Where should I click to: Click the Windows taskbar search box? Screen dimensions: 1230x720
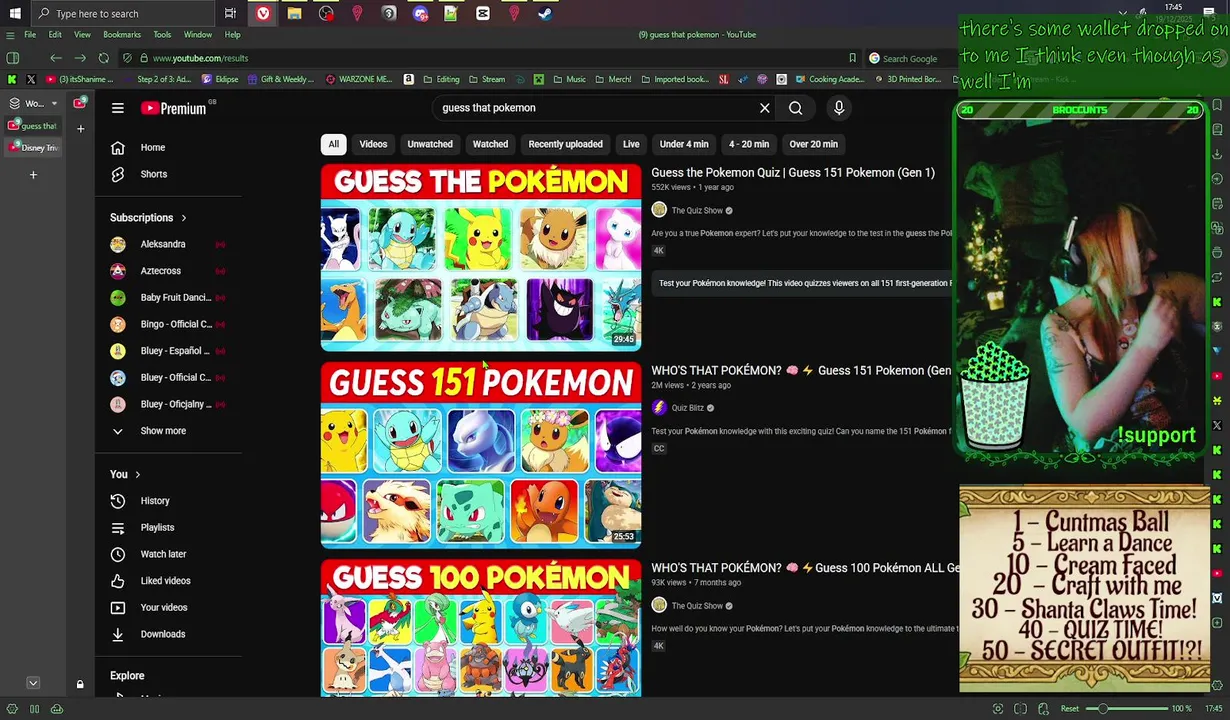point(122,13)
